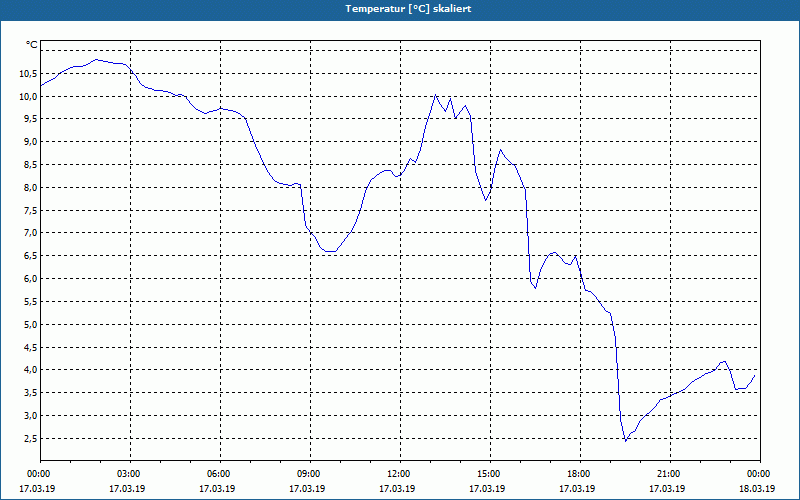Click the 18.03.19 date label
Viewport: 800px width, 500px height.
point(757,488)
